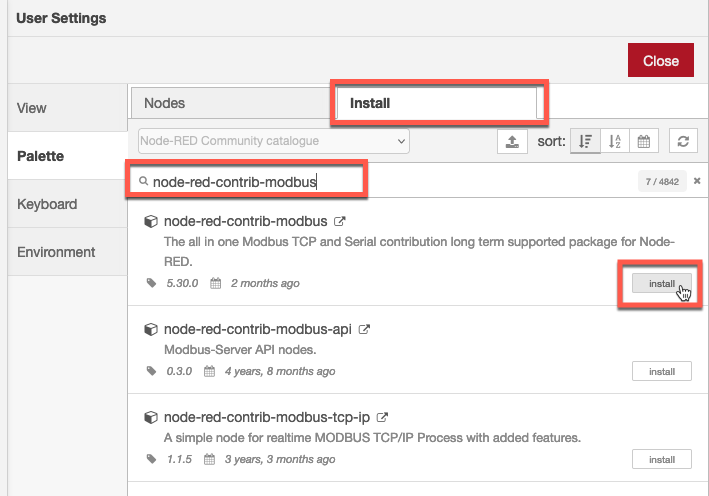The height and width of the screenshot is (496, 709).
Task: Click the upload module icon button
Action: [512, 142]
